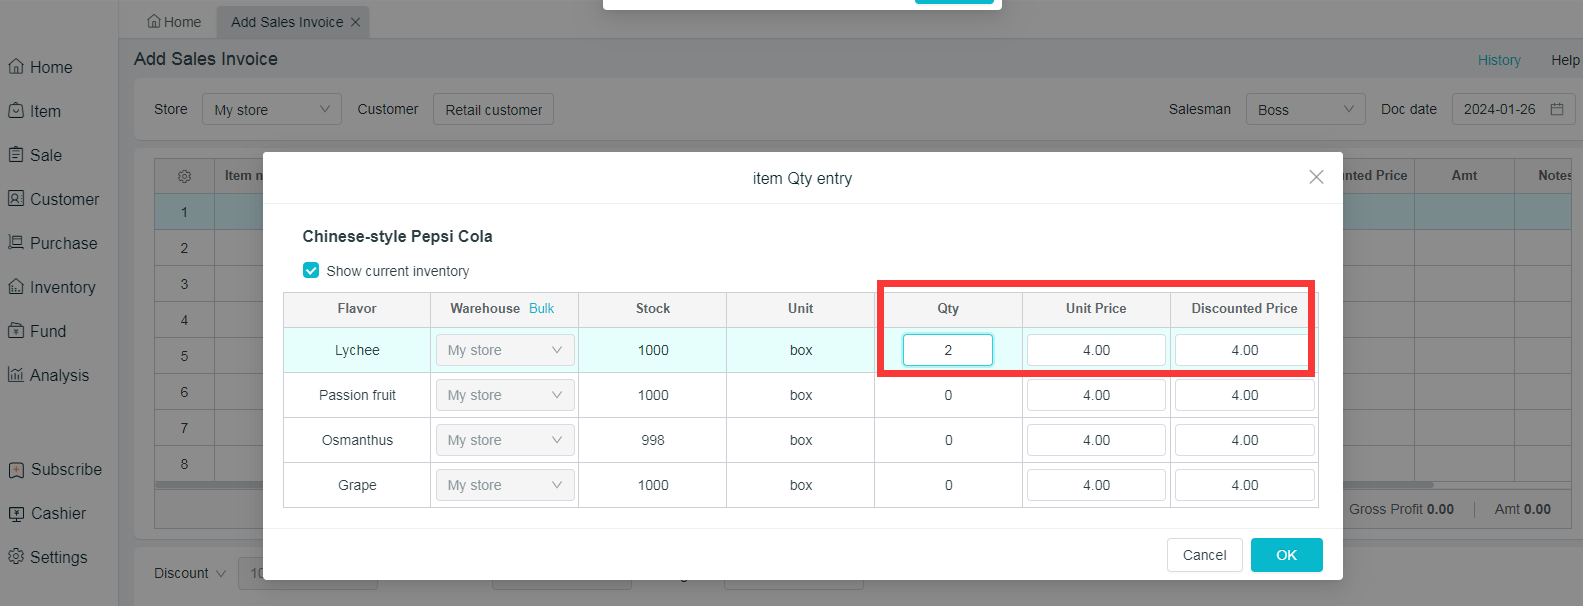Click the table settings gear icon
Viewport: 1583px width, 606px height.
coord(184,176)
